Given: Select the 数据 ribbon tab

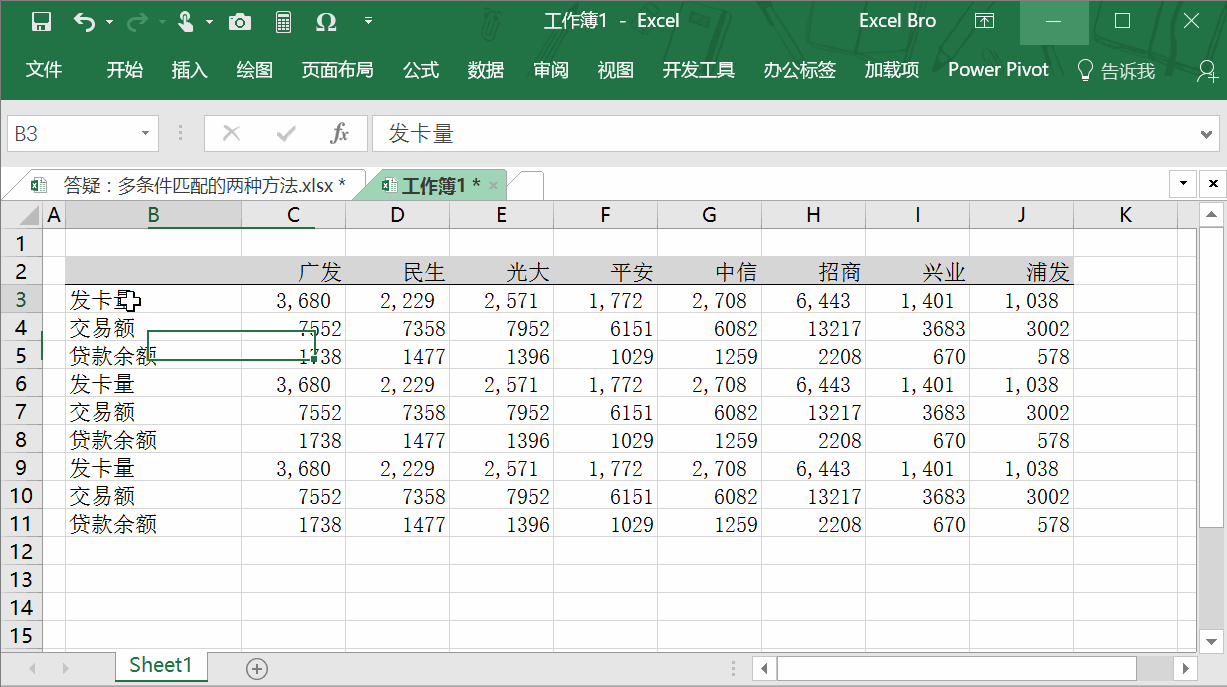Looking at the screenshot, I should [486, 70].
